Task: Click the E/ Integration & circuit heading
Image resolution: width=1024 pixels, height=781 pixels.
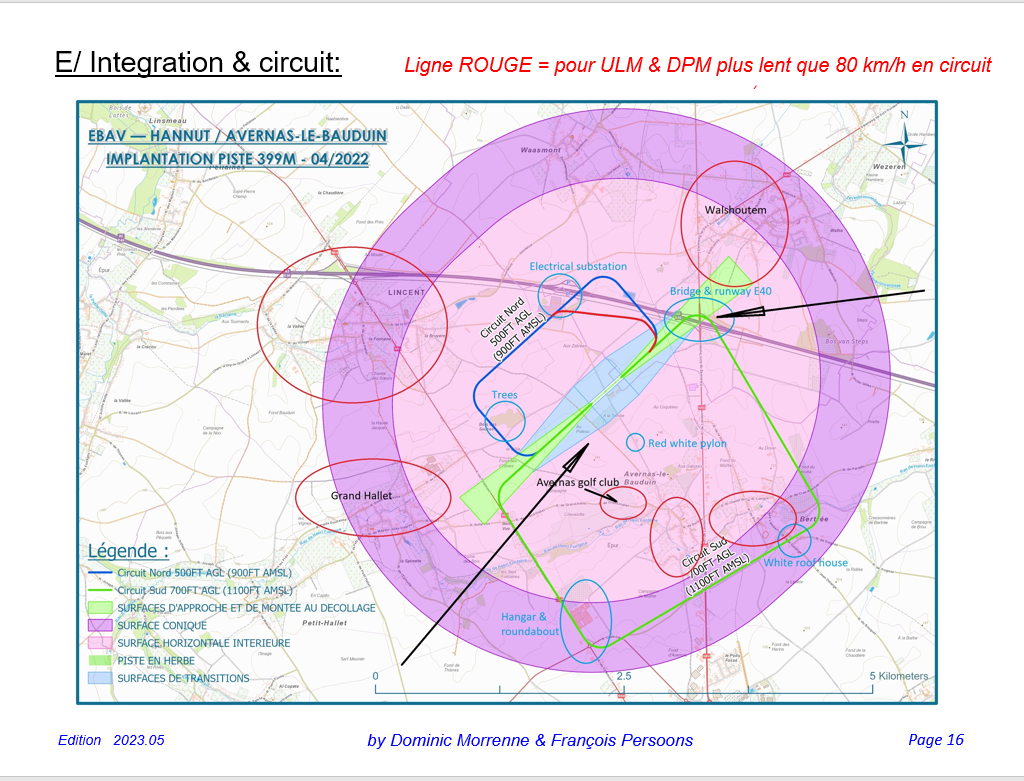Action: pos(198,62)
